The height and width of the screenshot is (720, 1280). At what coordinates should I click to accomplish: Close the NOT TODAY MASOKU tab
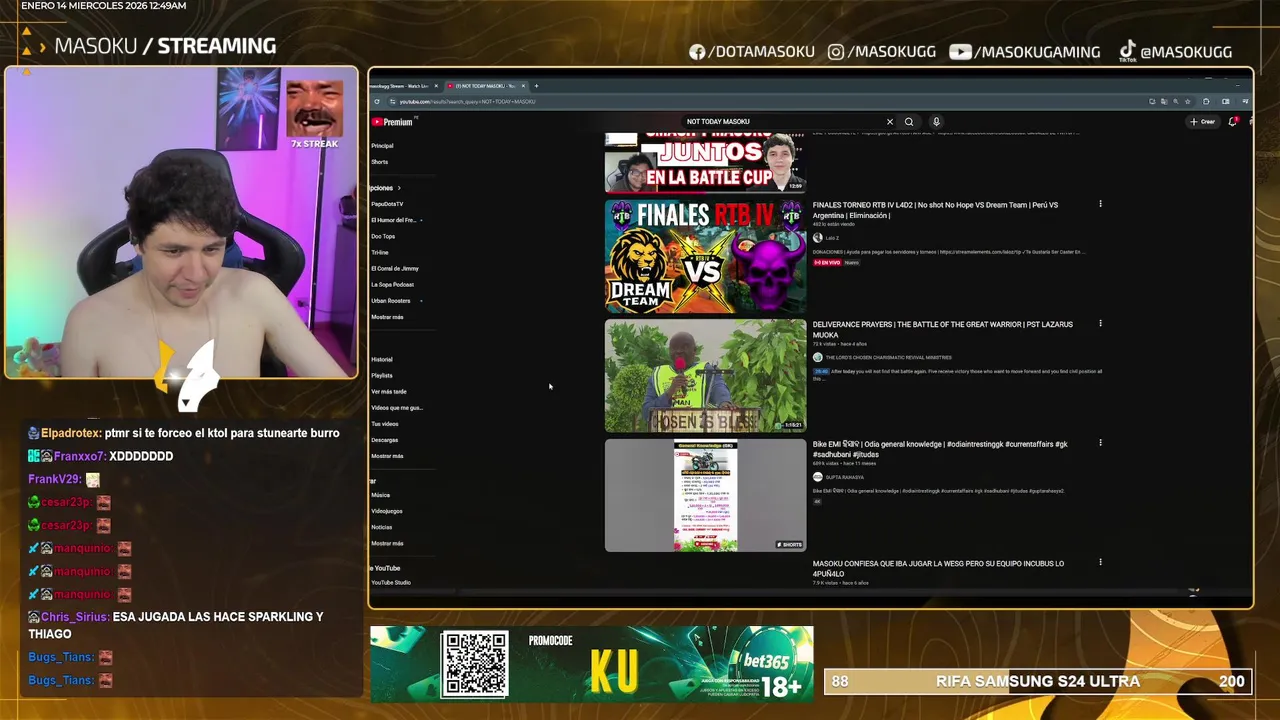coord(523,86)
